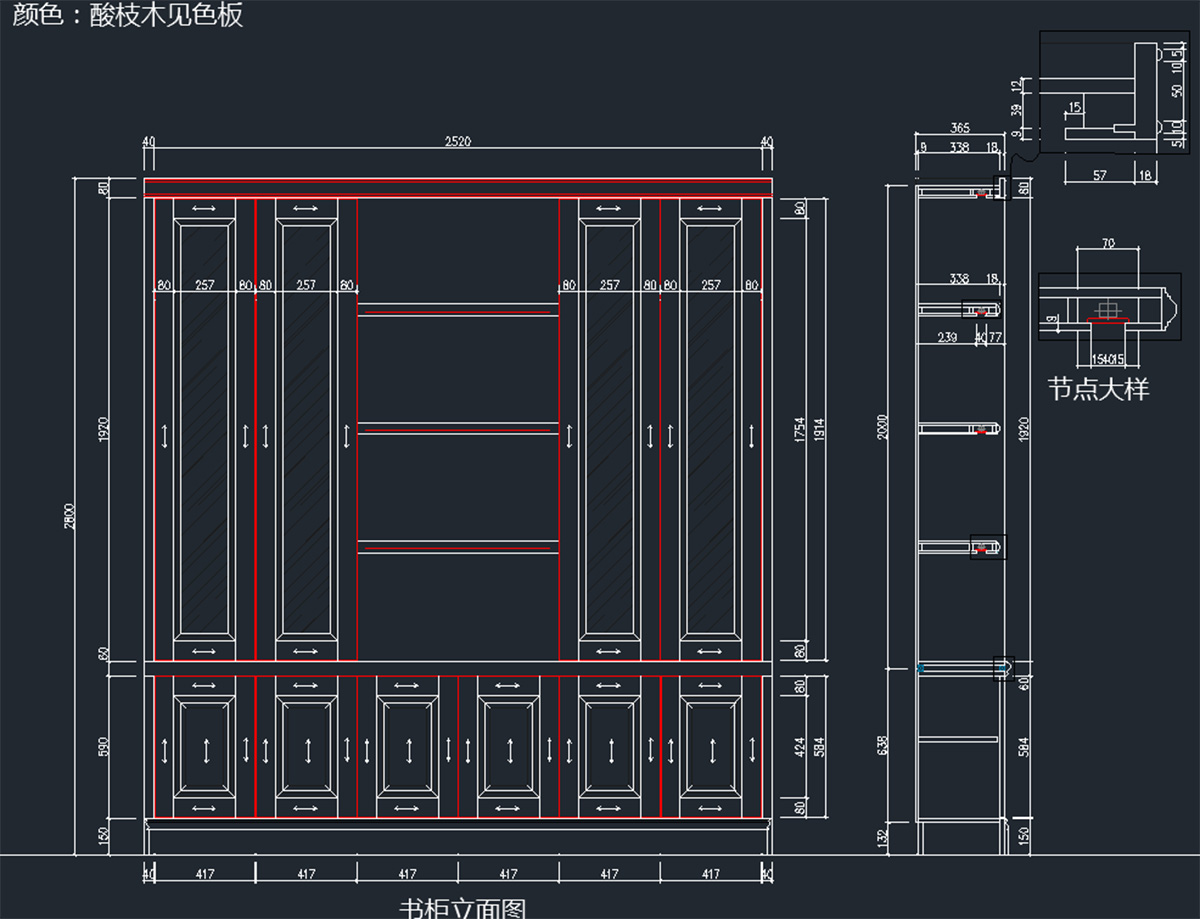Click the blue marker on side section
The height and width of the screenshot is (919, 1200).
pos(920,667)
